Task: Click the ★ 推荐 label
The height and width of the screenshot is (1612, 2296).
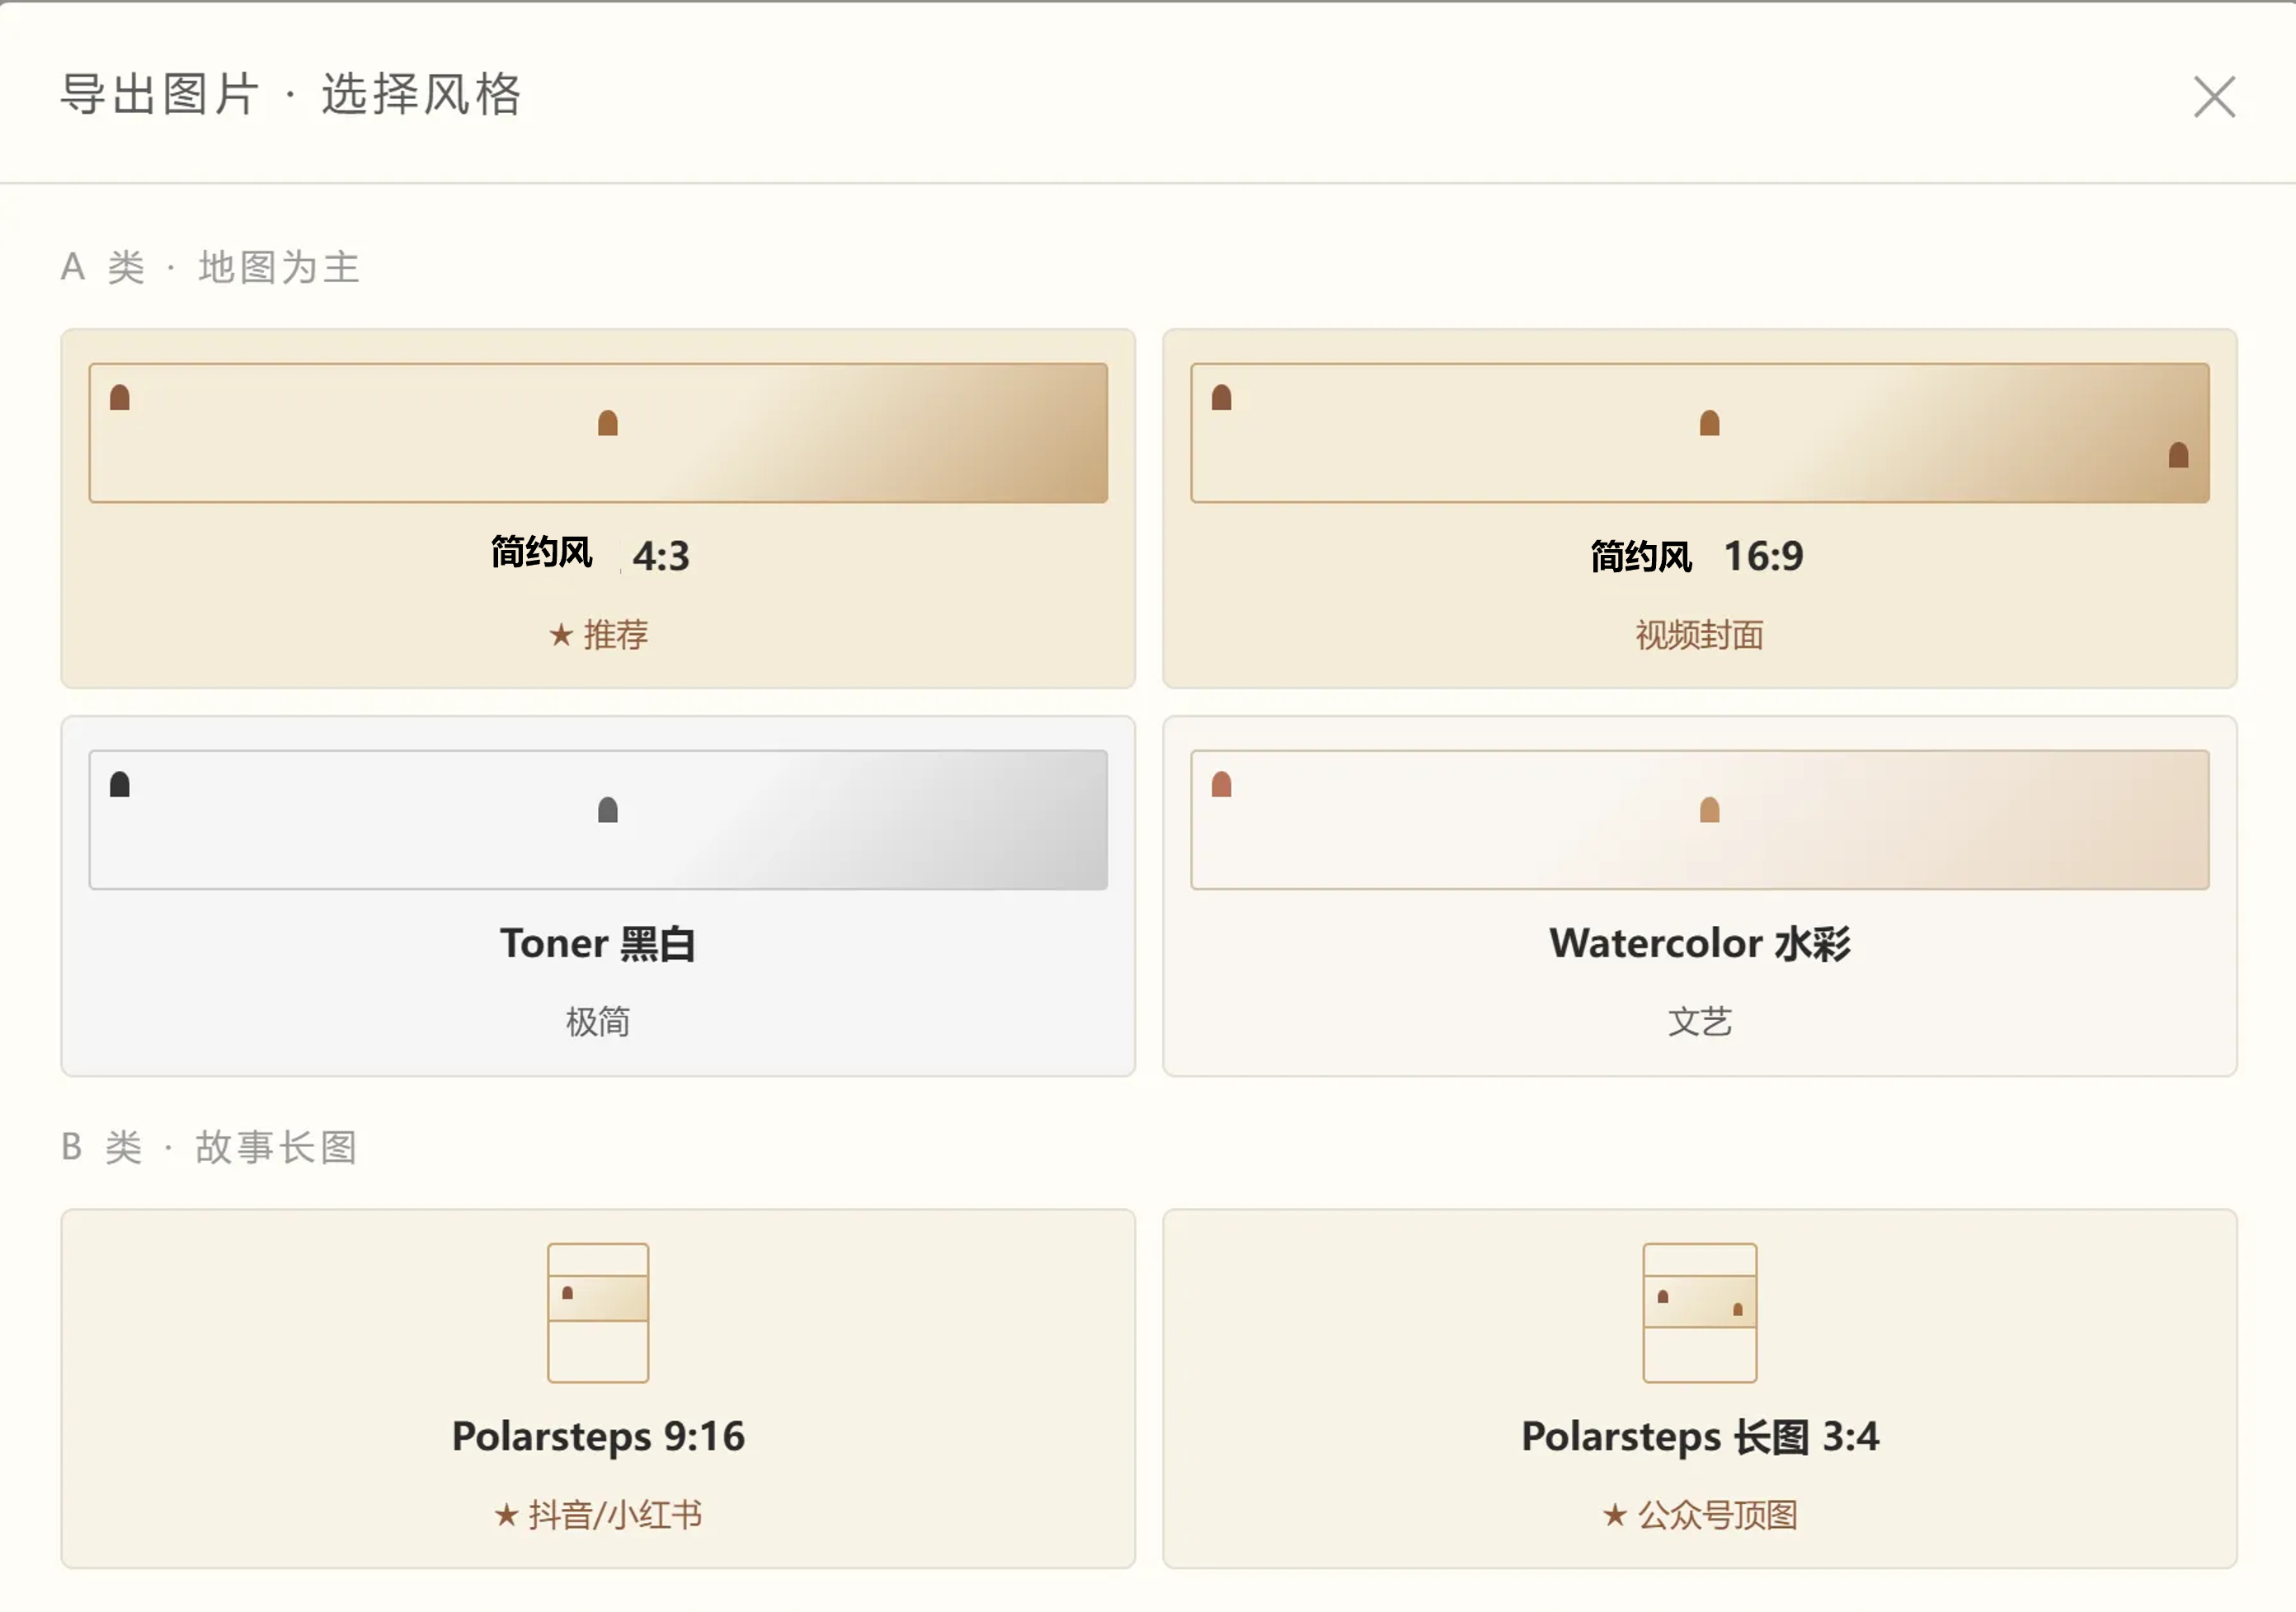Action: tap(598, 635)
